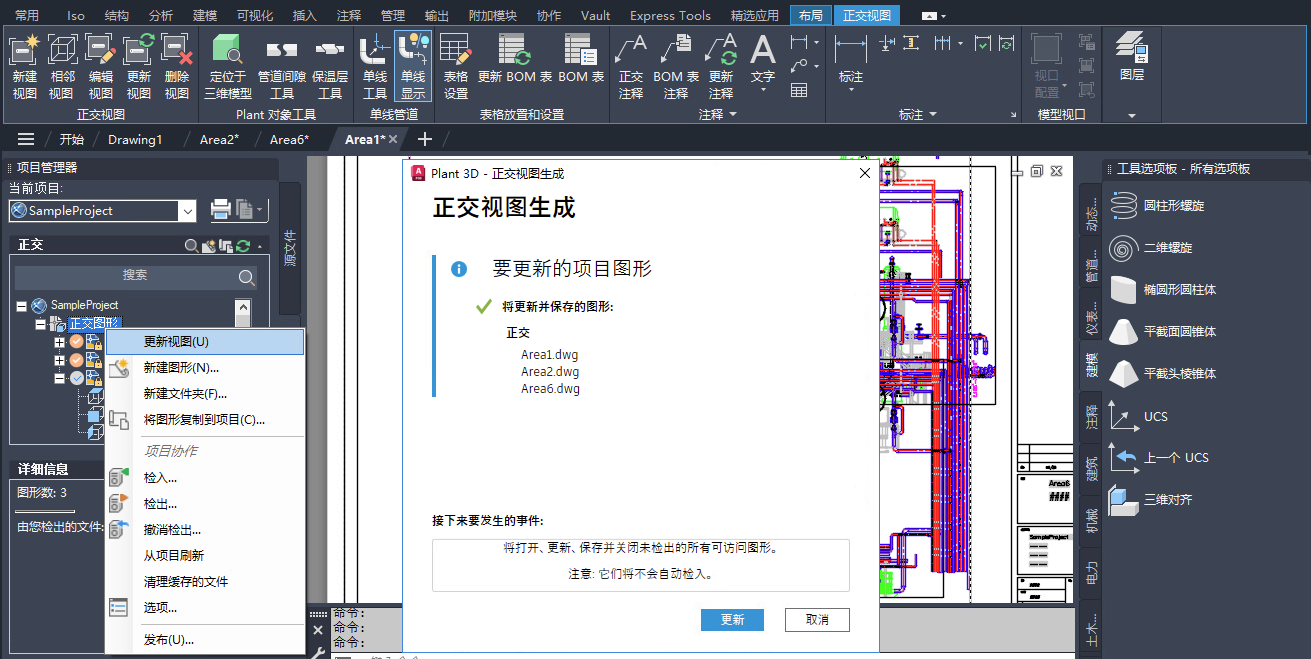This screenshot has height=659, width=1311.
Task: Open the hamburger menu beside 开始 tab
Action: point(26,139)
